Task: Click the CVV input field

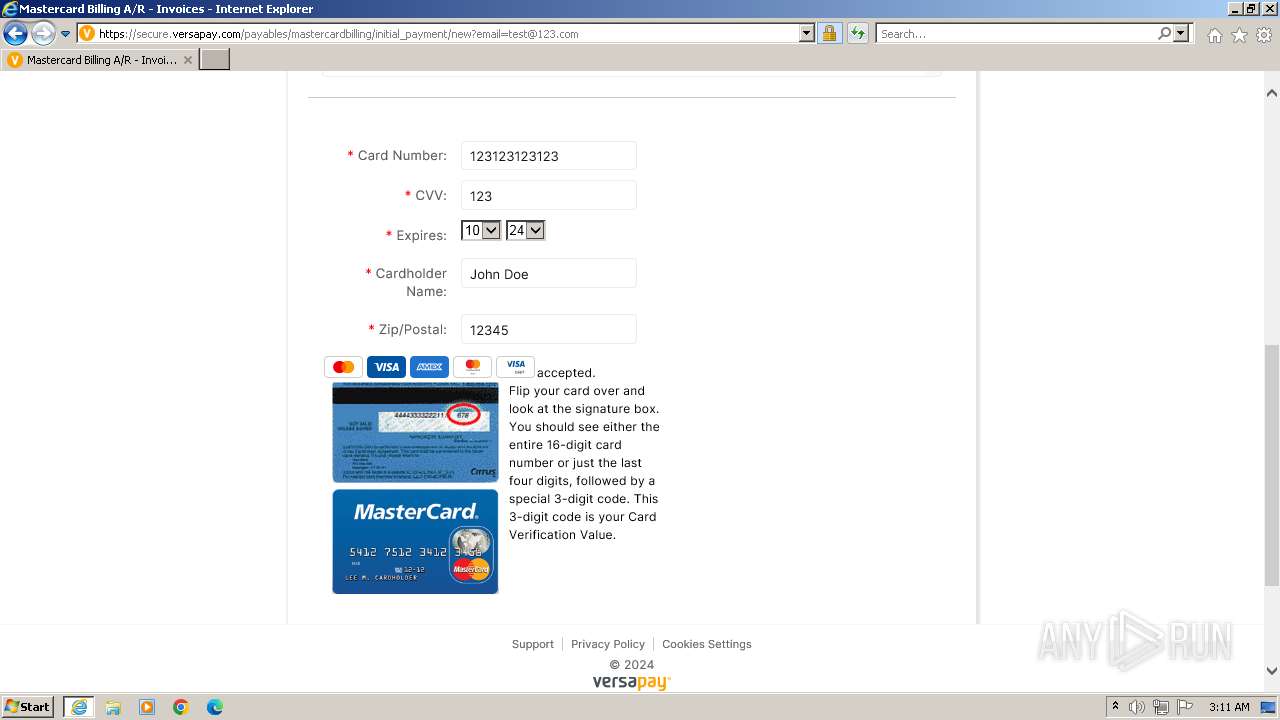Action: pyautogui.click(x=548, y=196)
